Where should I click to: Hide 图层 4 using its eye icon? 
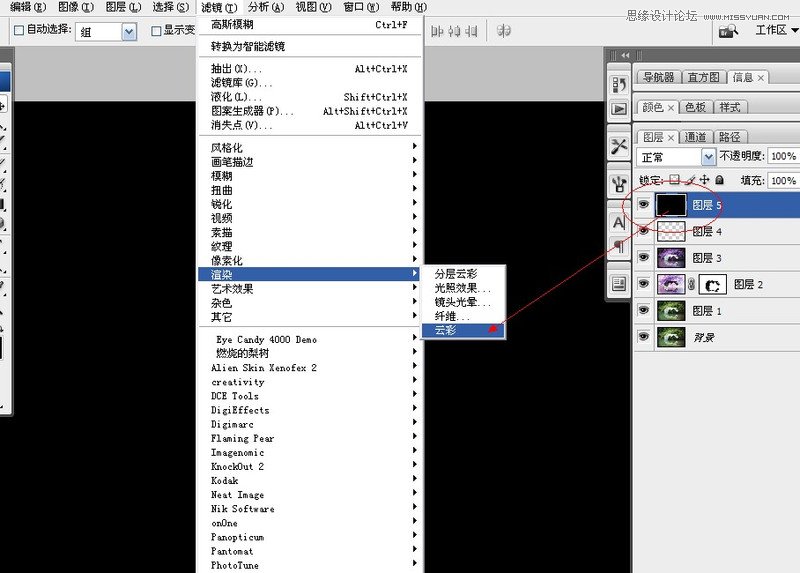(x=644, y=231)
